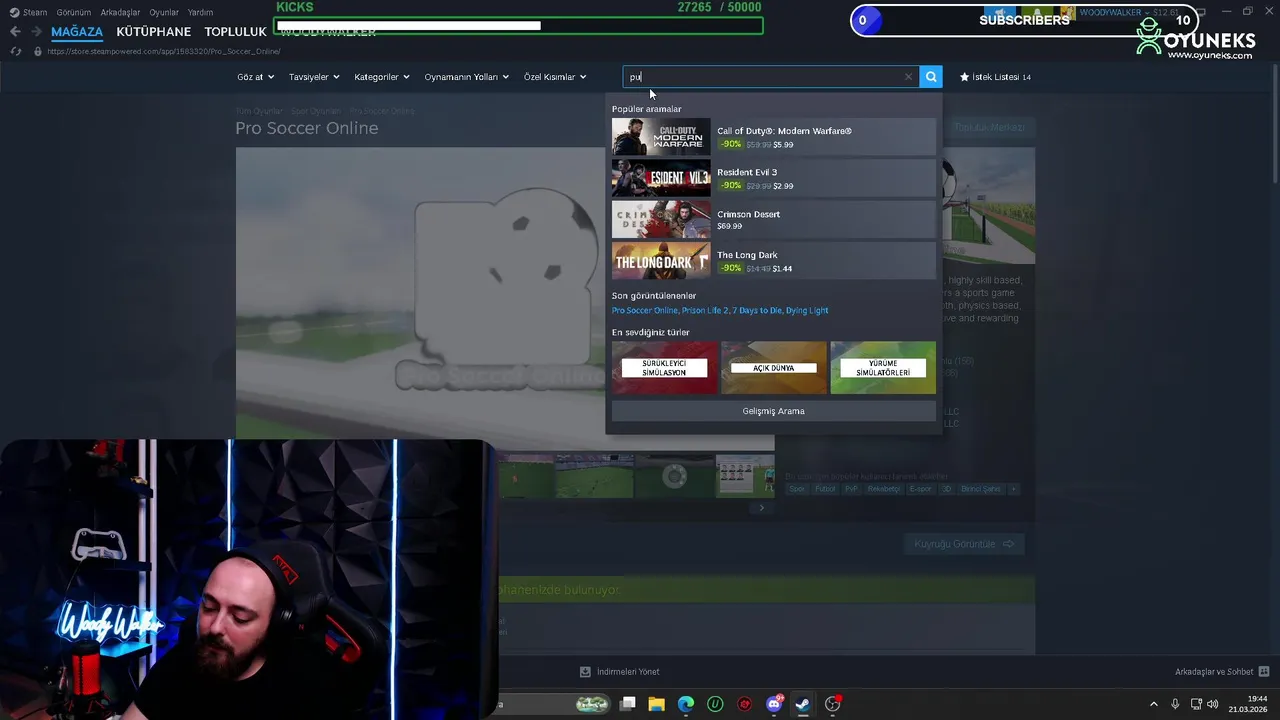Select the Crimson Desert search suggestion
The image size is (1280, 720).
(773, 220)
